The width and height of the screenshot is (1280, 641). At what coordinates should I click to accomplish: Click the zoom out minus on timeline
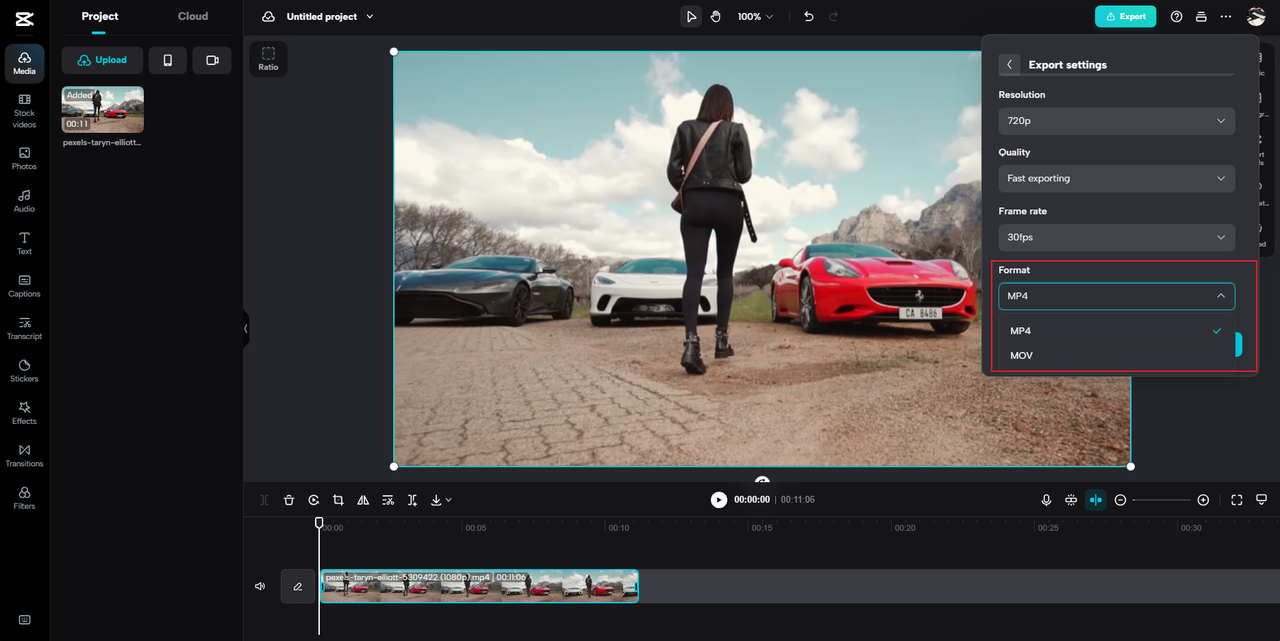coord(1121,500)
